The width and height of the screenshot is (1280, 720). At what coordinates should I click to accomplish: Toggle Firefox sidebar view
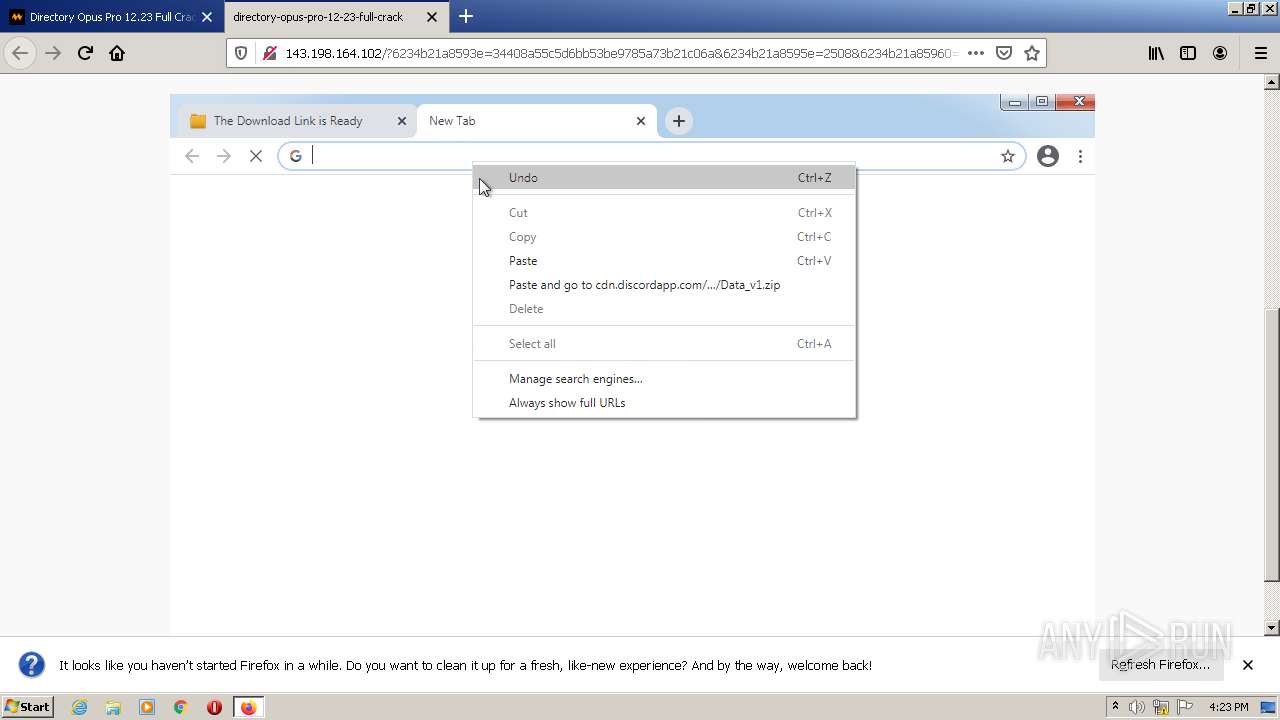click(x=1188, y=53)
